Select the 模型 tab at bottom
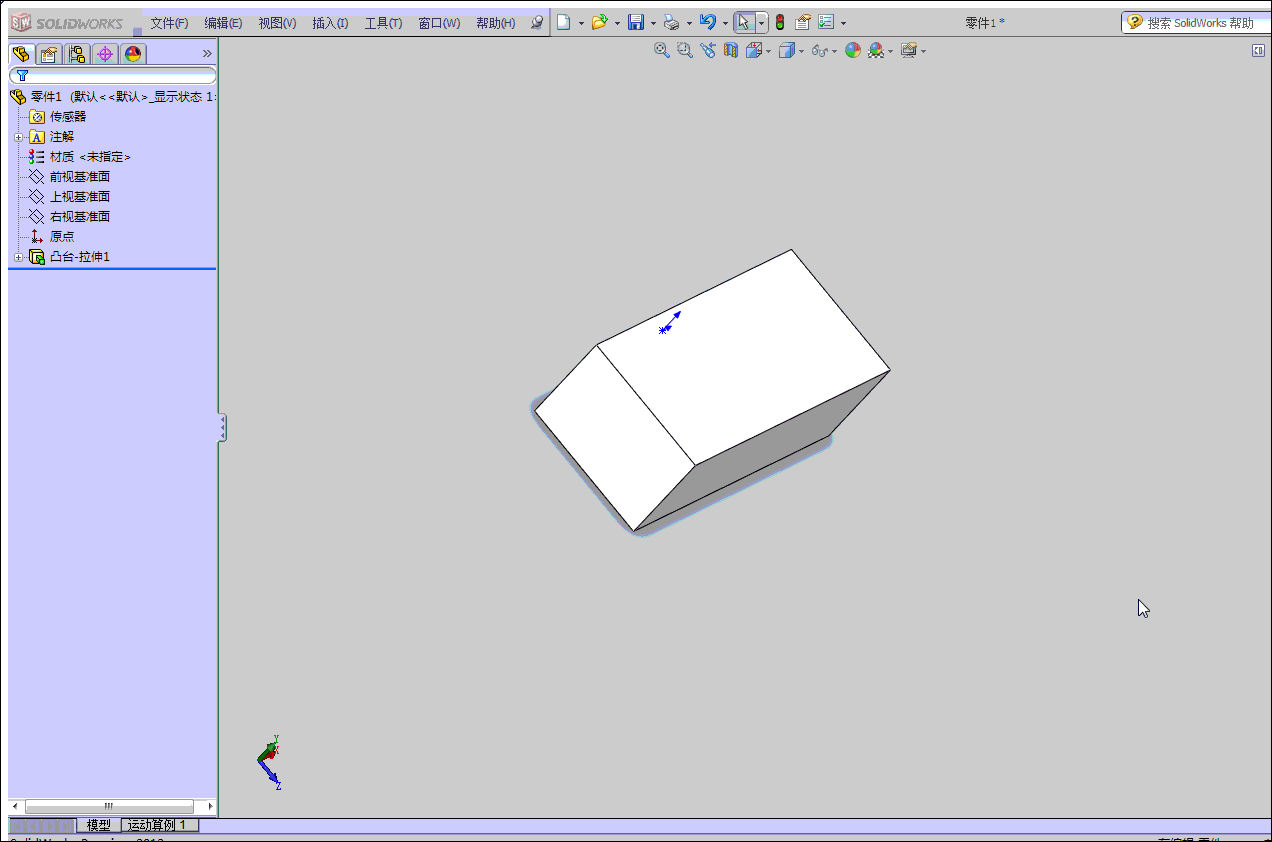Image resolution: width=1272 pixels, height=842 pixels. pyautogui.click(x=99, y=825)
